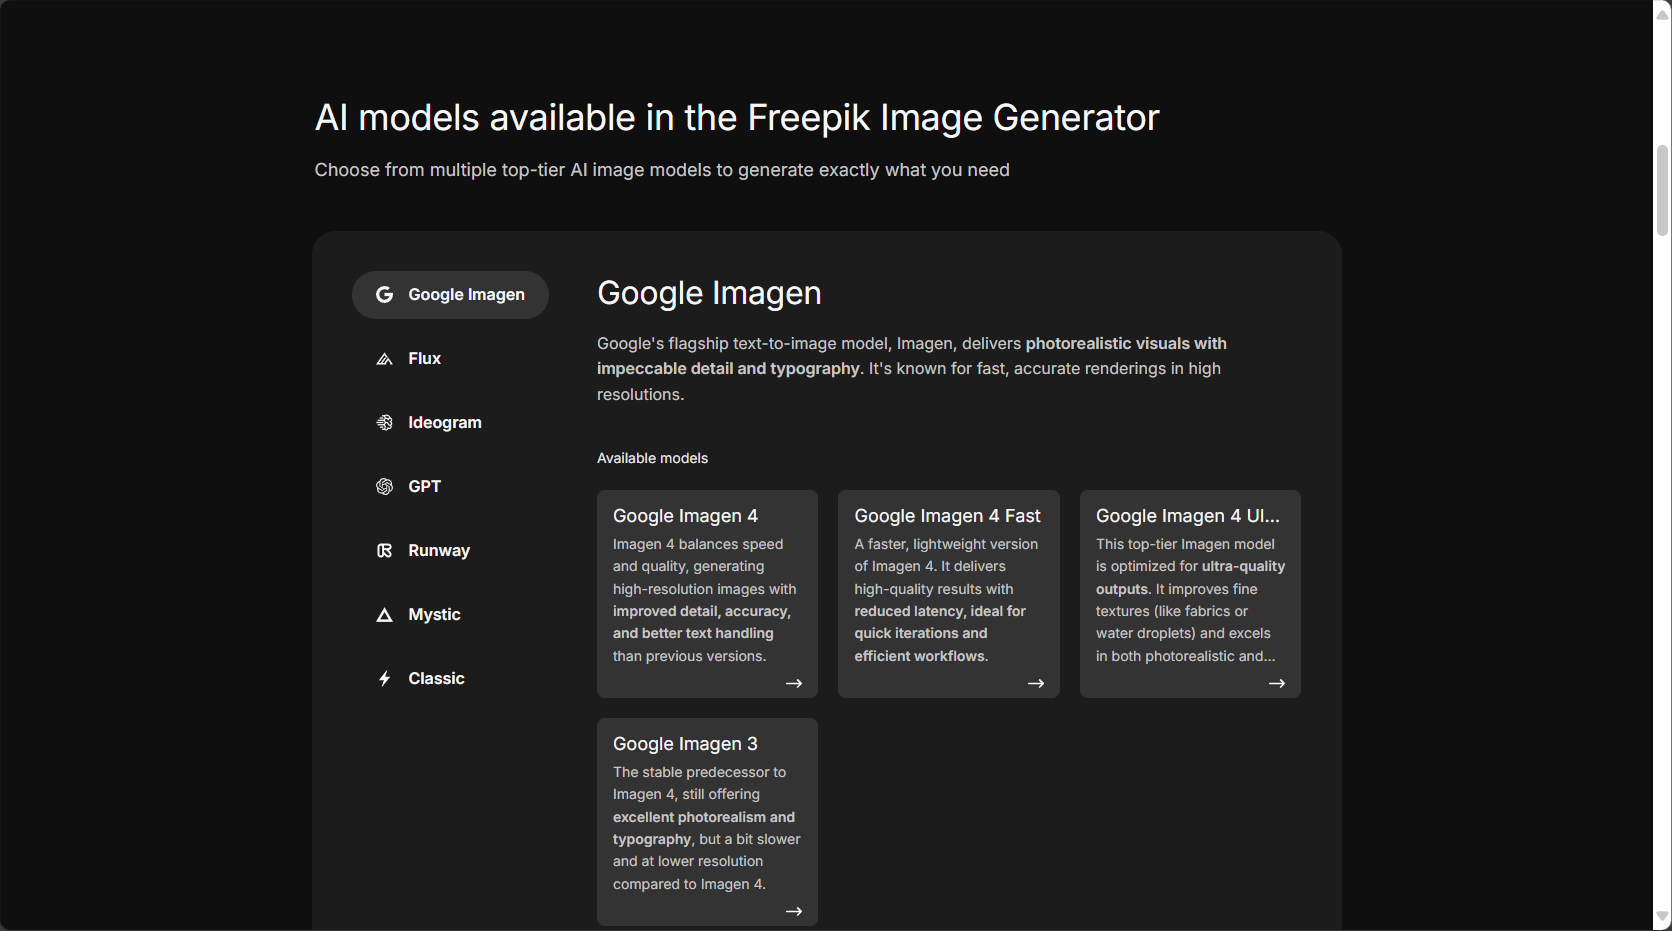Select the Google Imagen tab
The height and width of the screenshot is (931, 1672).
pos(450,295)
